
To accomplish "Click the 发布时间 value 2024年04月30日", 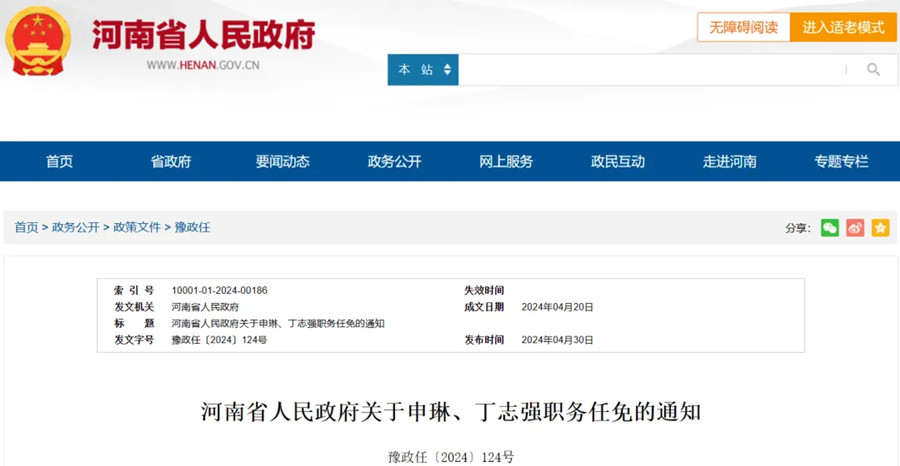I will click(557, 340).
